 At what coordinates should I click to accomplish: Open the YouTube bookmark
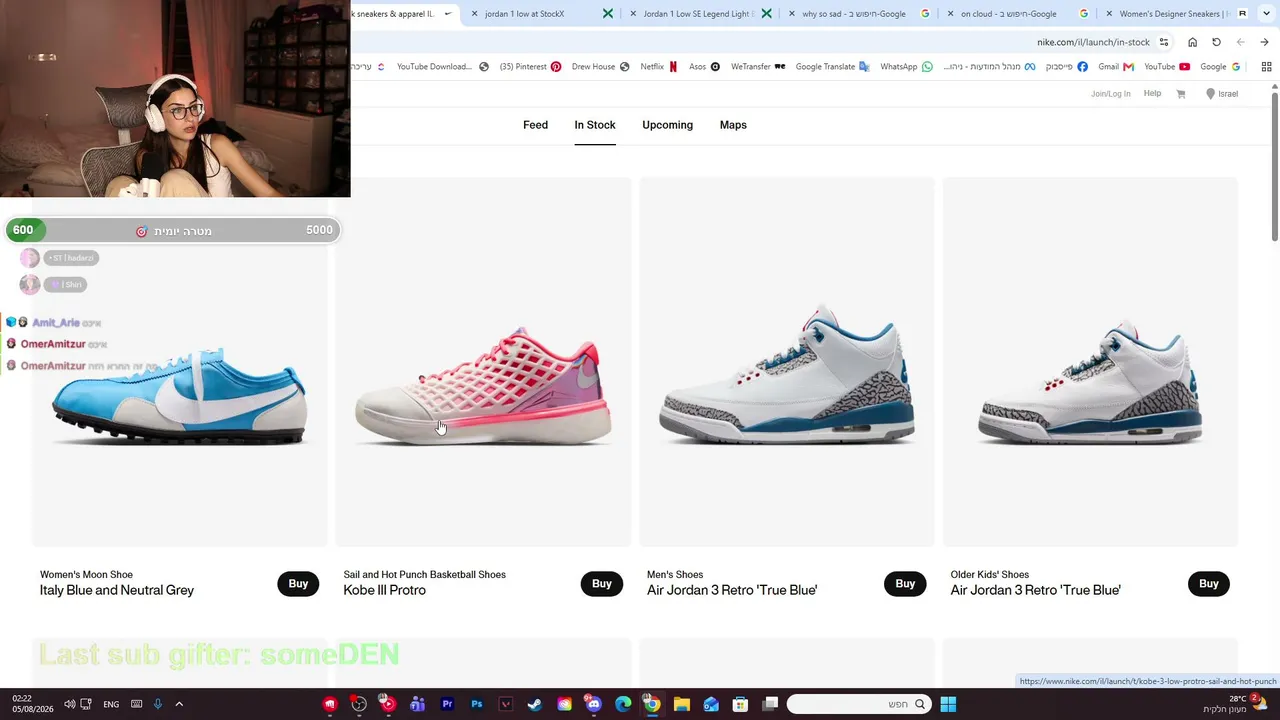[1167, 67]
